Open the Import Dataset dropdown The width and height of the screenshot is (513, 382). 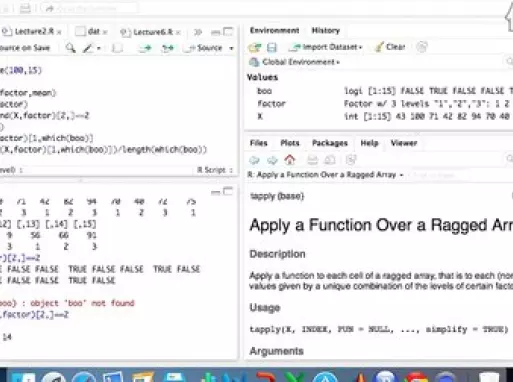point(326,47)
